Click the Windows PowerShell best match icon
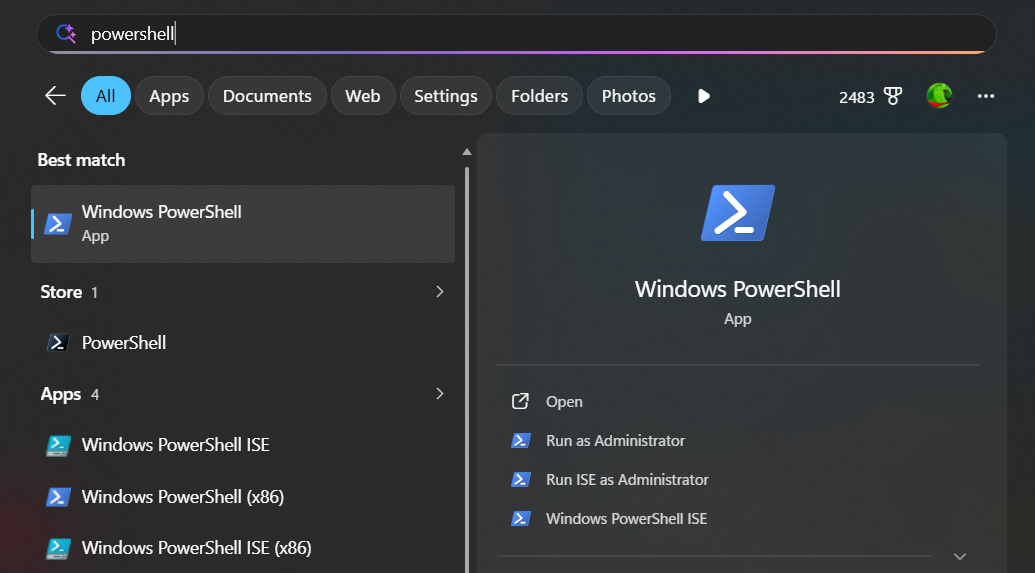1035x573 pixels. [58, 224]
